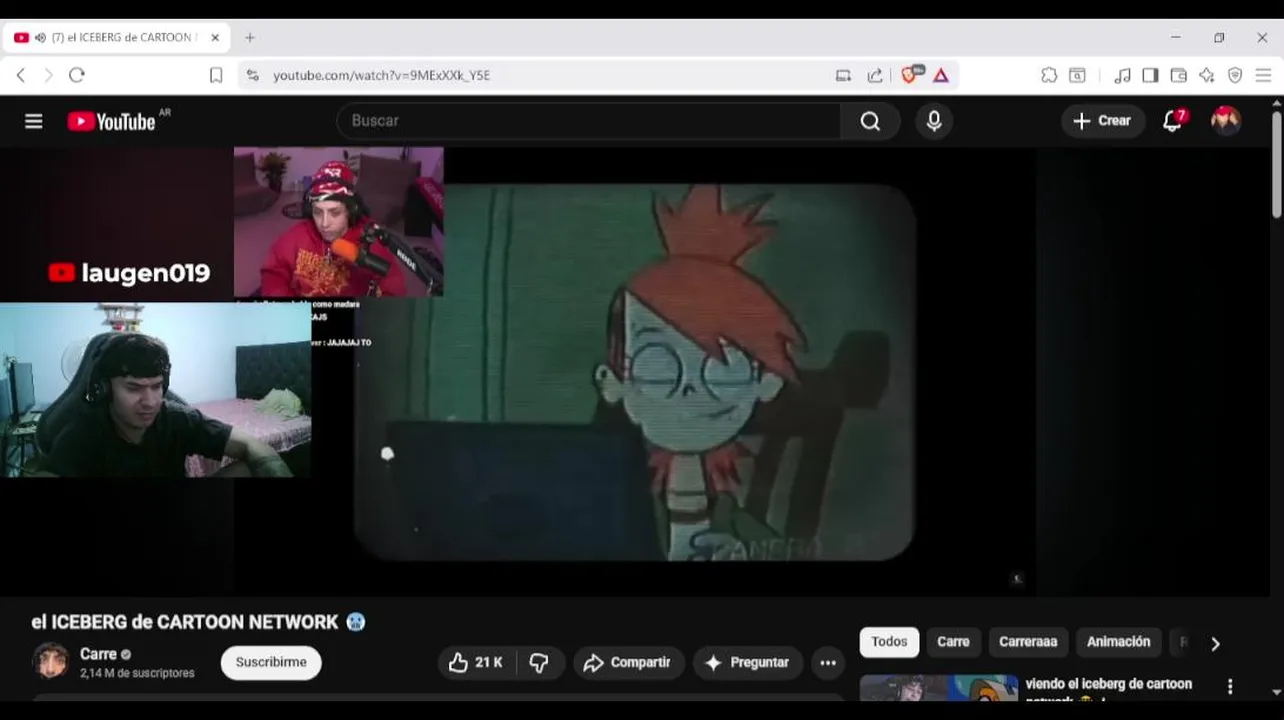The width and height of the screenshot is (1284, 720).
Task: Select the el ICEBERG de CARTOON tab
Action: (116, 38)
